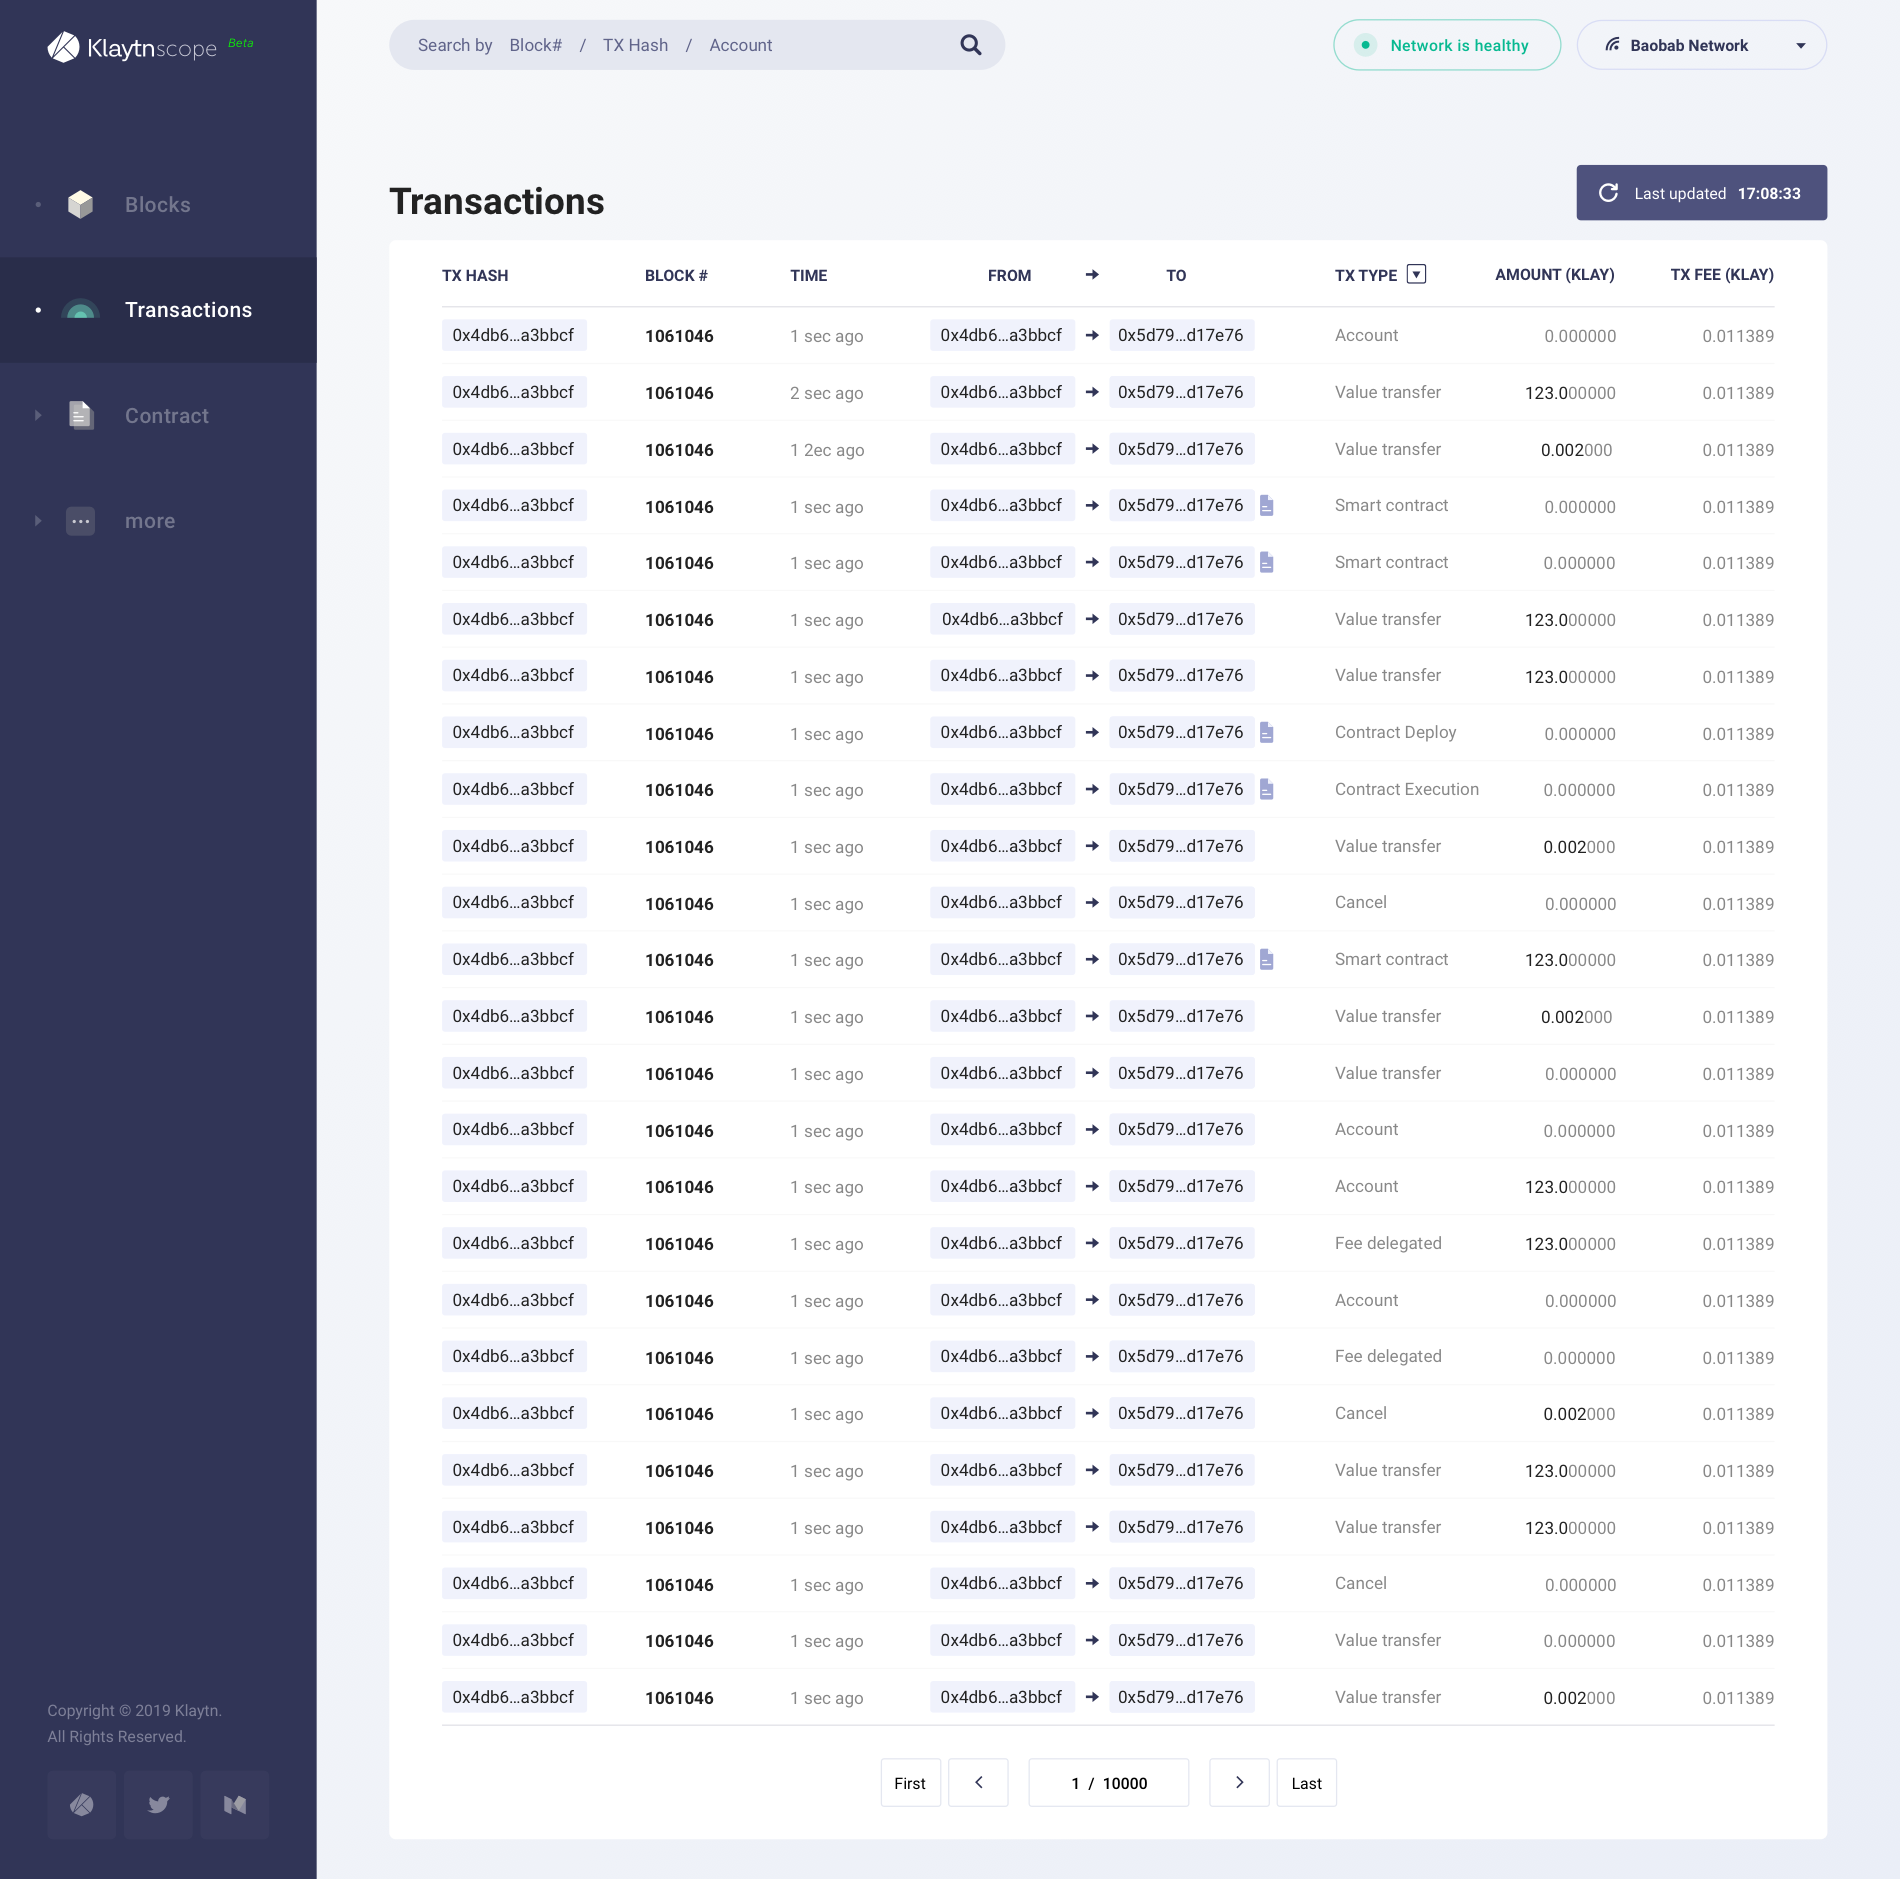Click the search magnifier icon
The height and width of the screenshot is (1879, 1900).
tap(970, 45)
